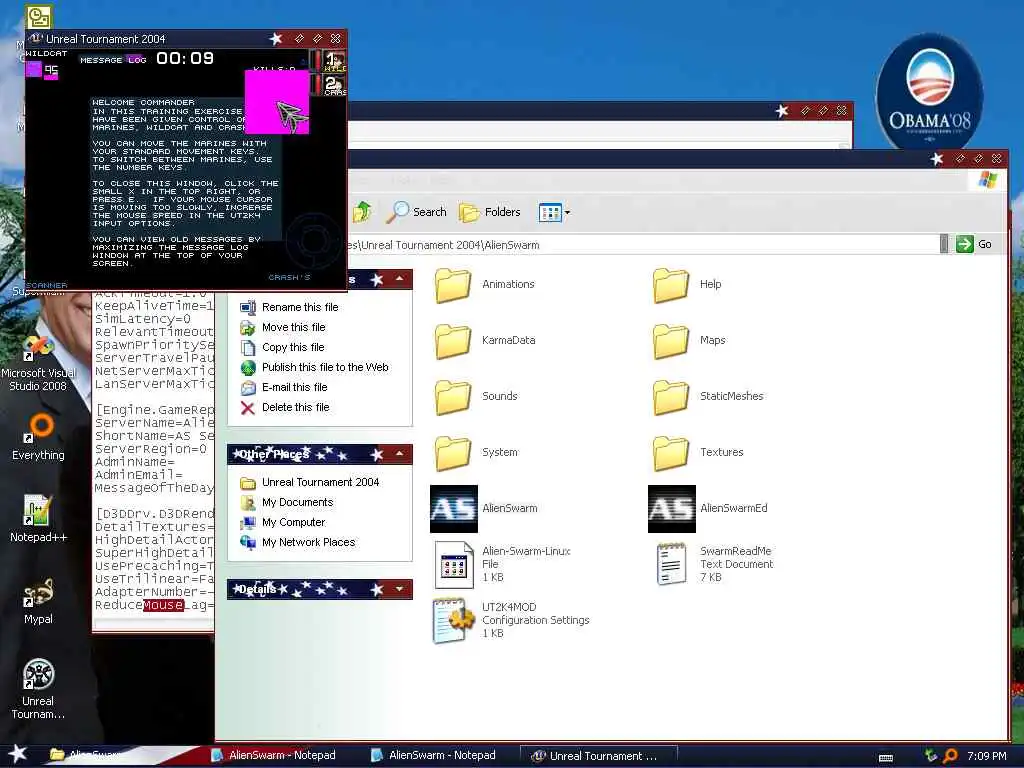Click the keyboard tray icon
Image resolution: width=1024 pixels, height=768 pixels.
pyautogui.click(x=886, y=758)
